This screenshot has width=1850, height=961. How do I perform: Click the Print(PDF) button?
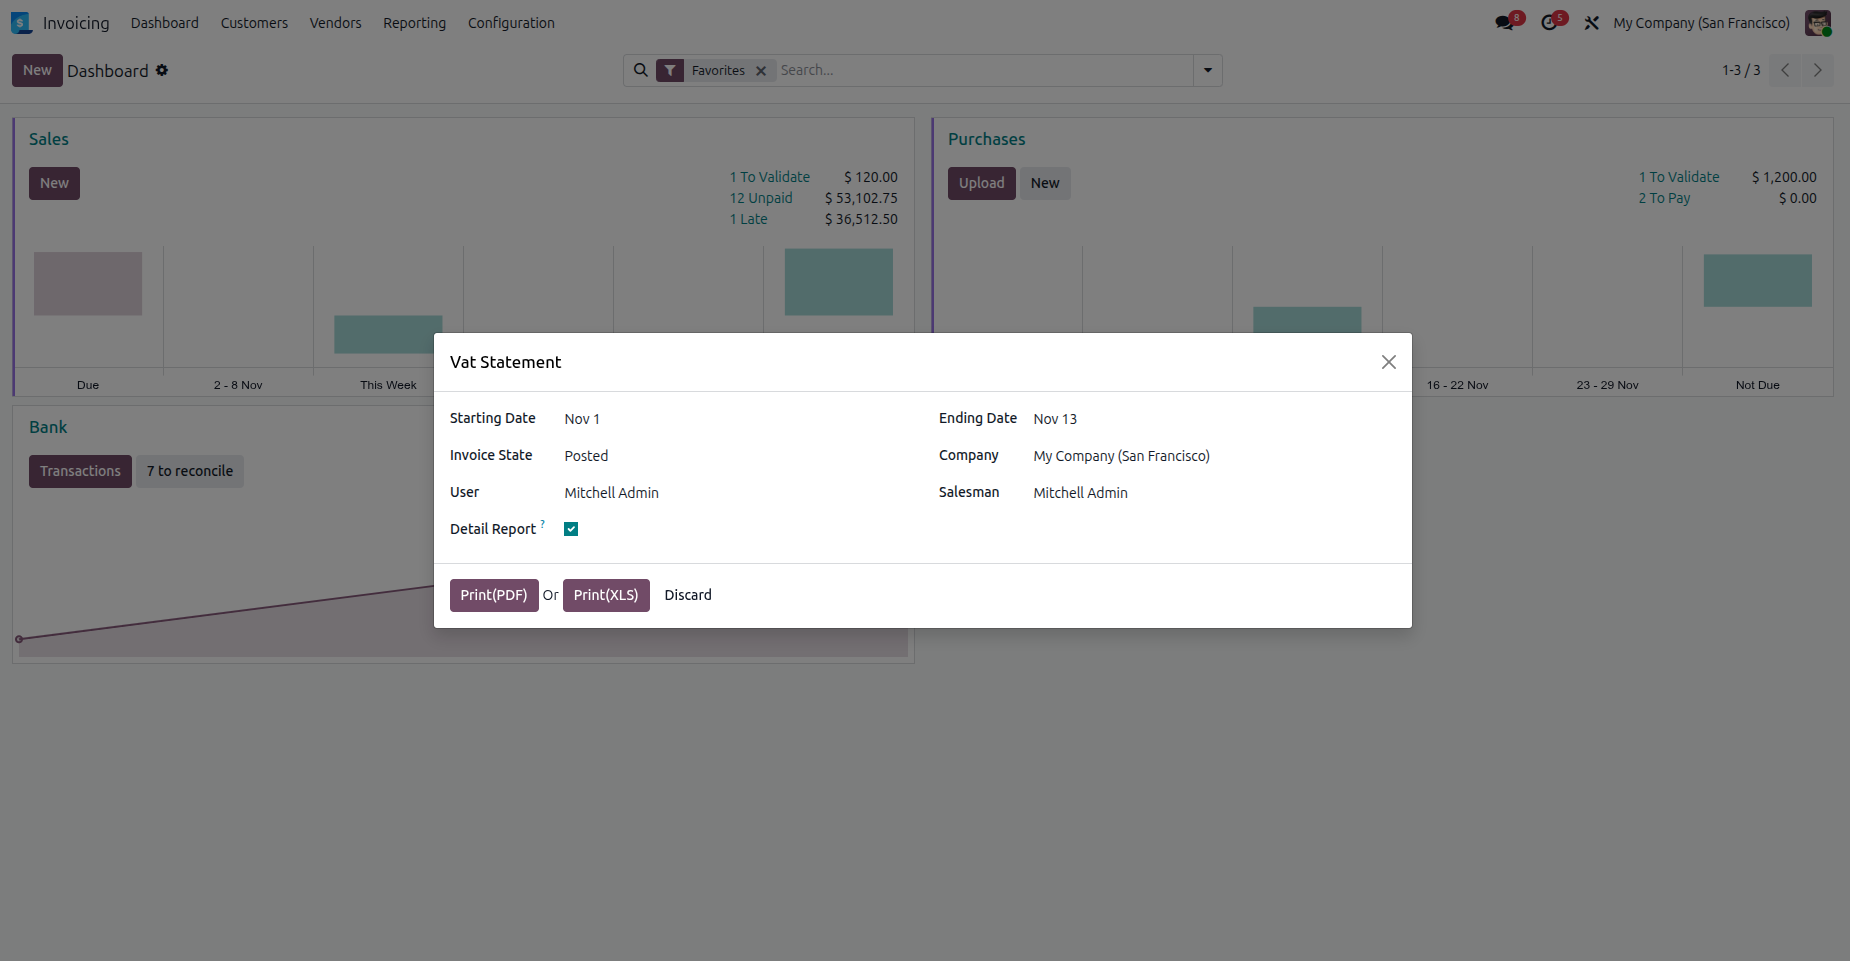pos(494,595)
